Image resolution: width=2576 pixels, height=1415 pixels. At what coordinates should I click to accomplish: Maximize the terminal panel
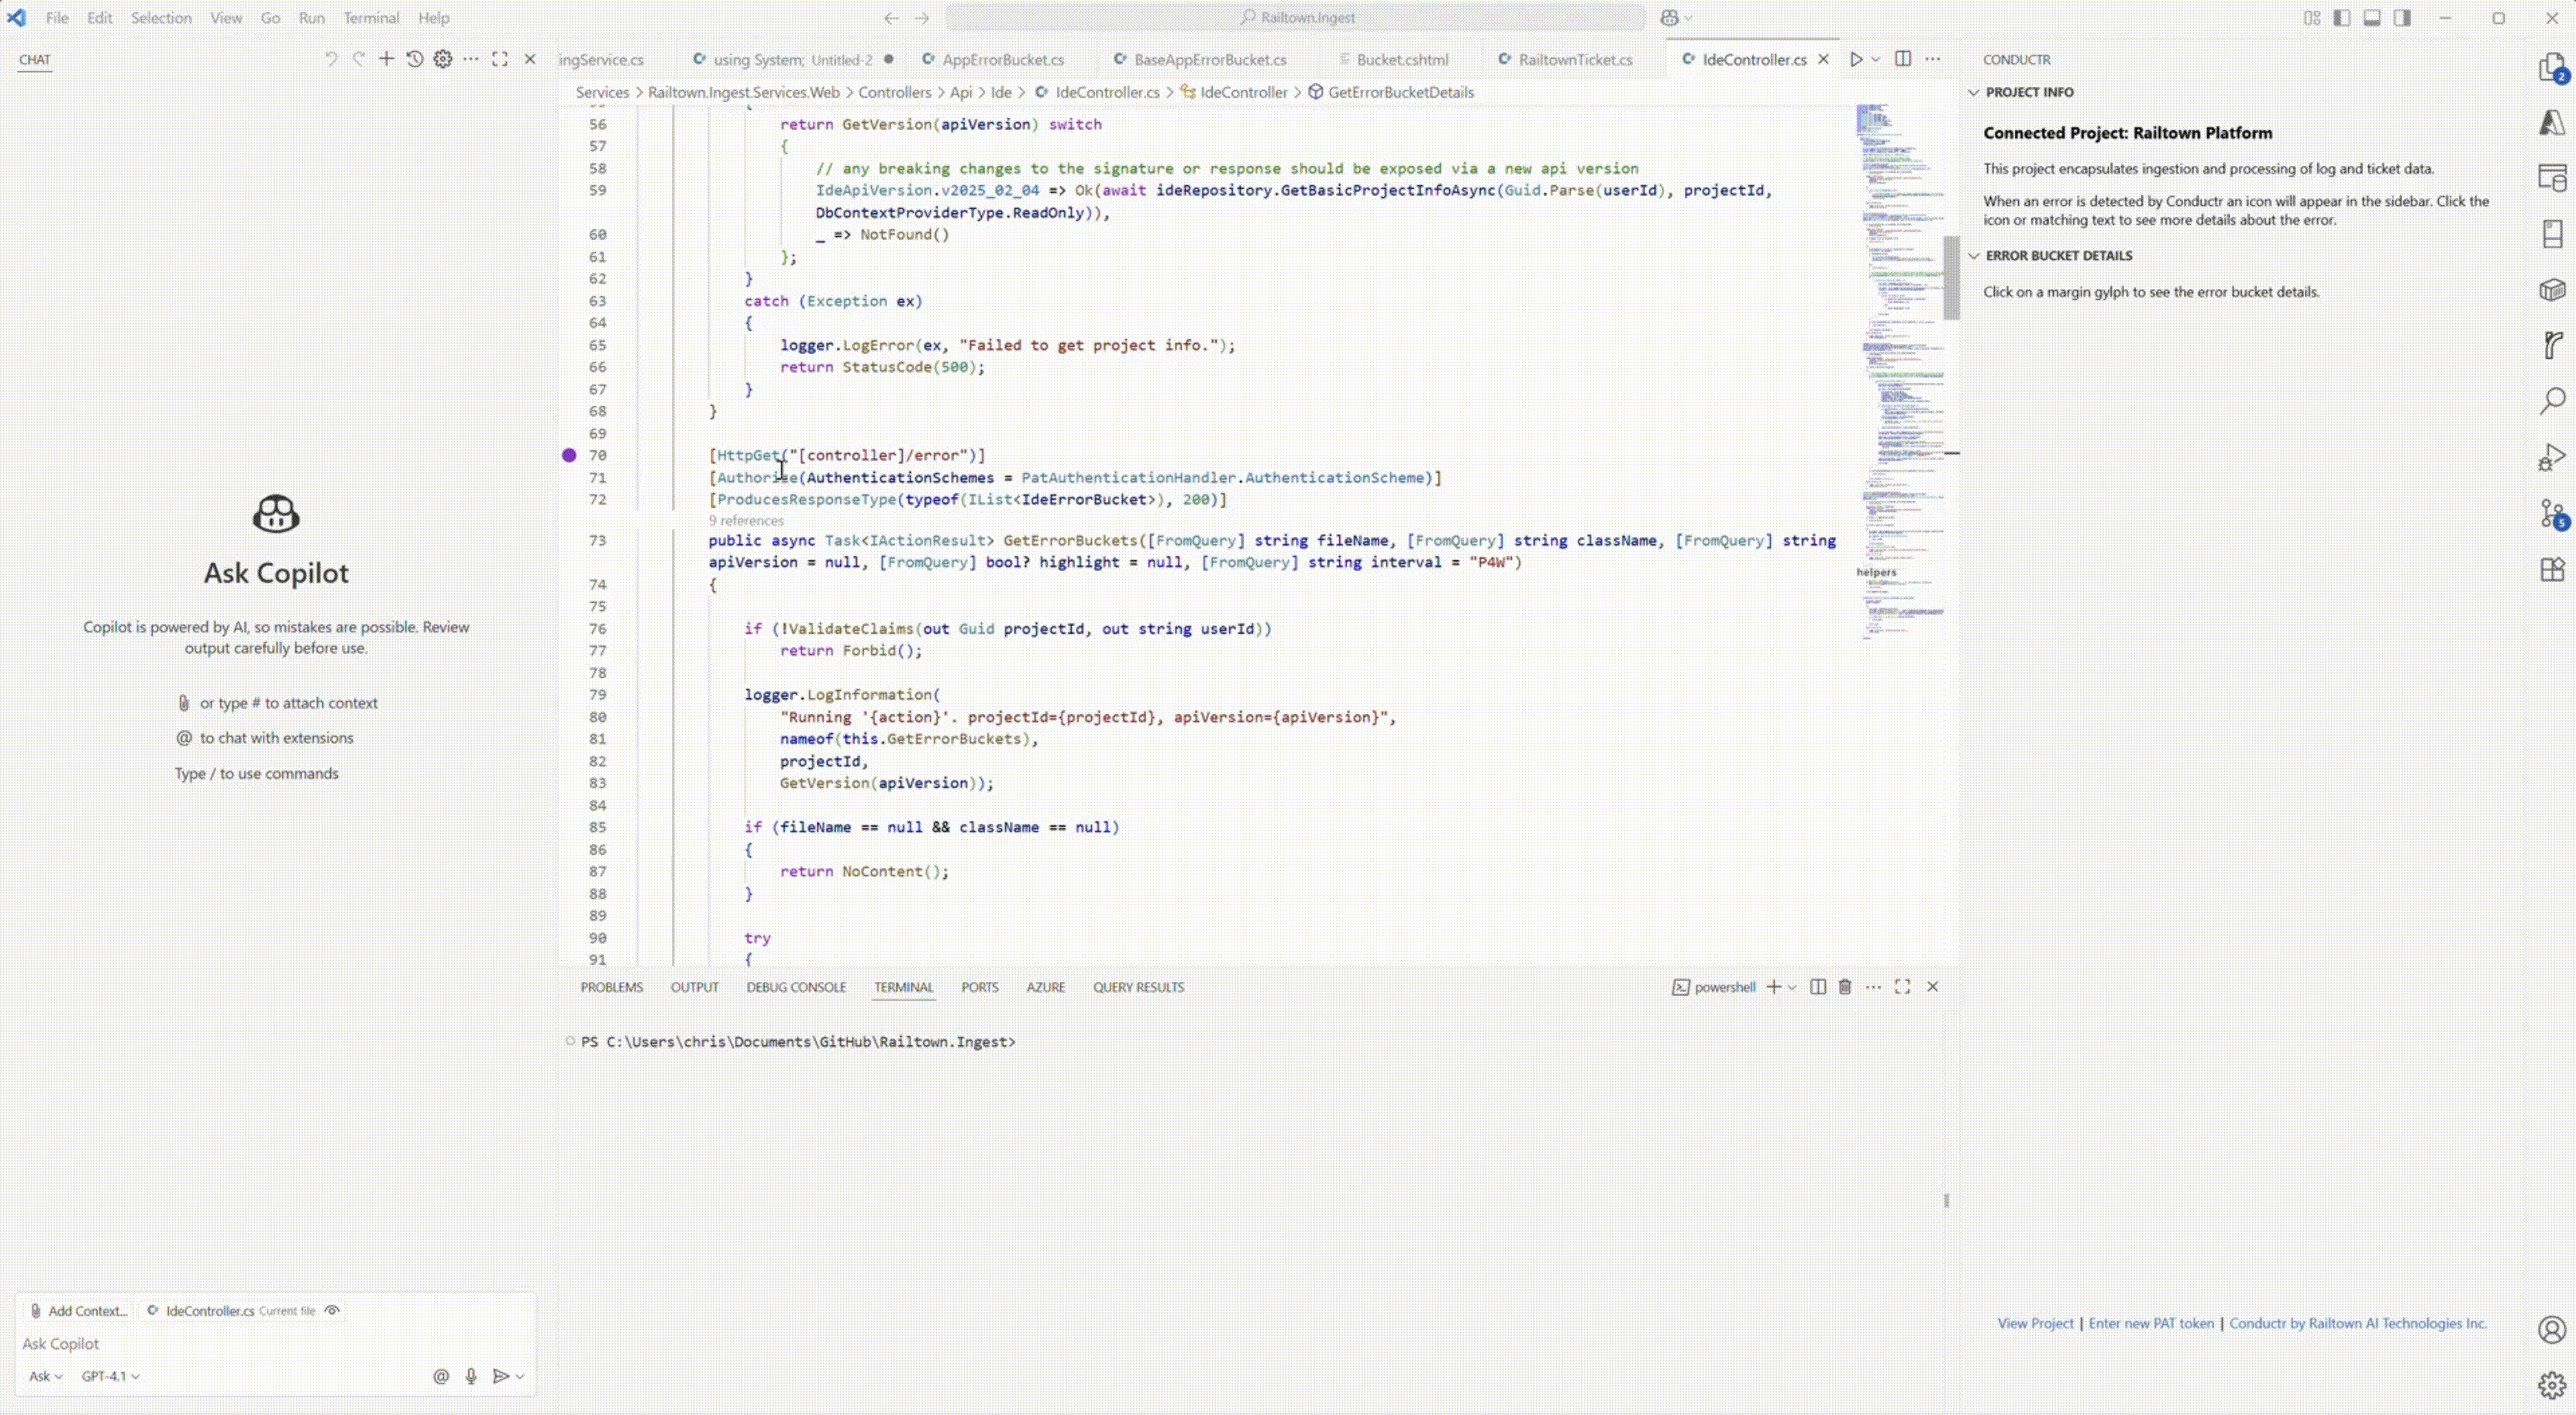1902,987
